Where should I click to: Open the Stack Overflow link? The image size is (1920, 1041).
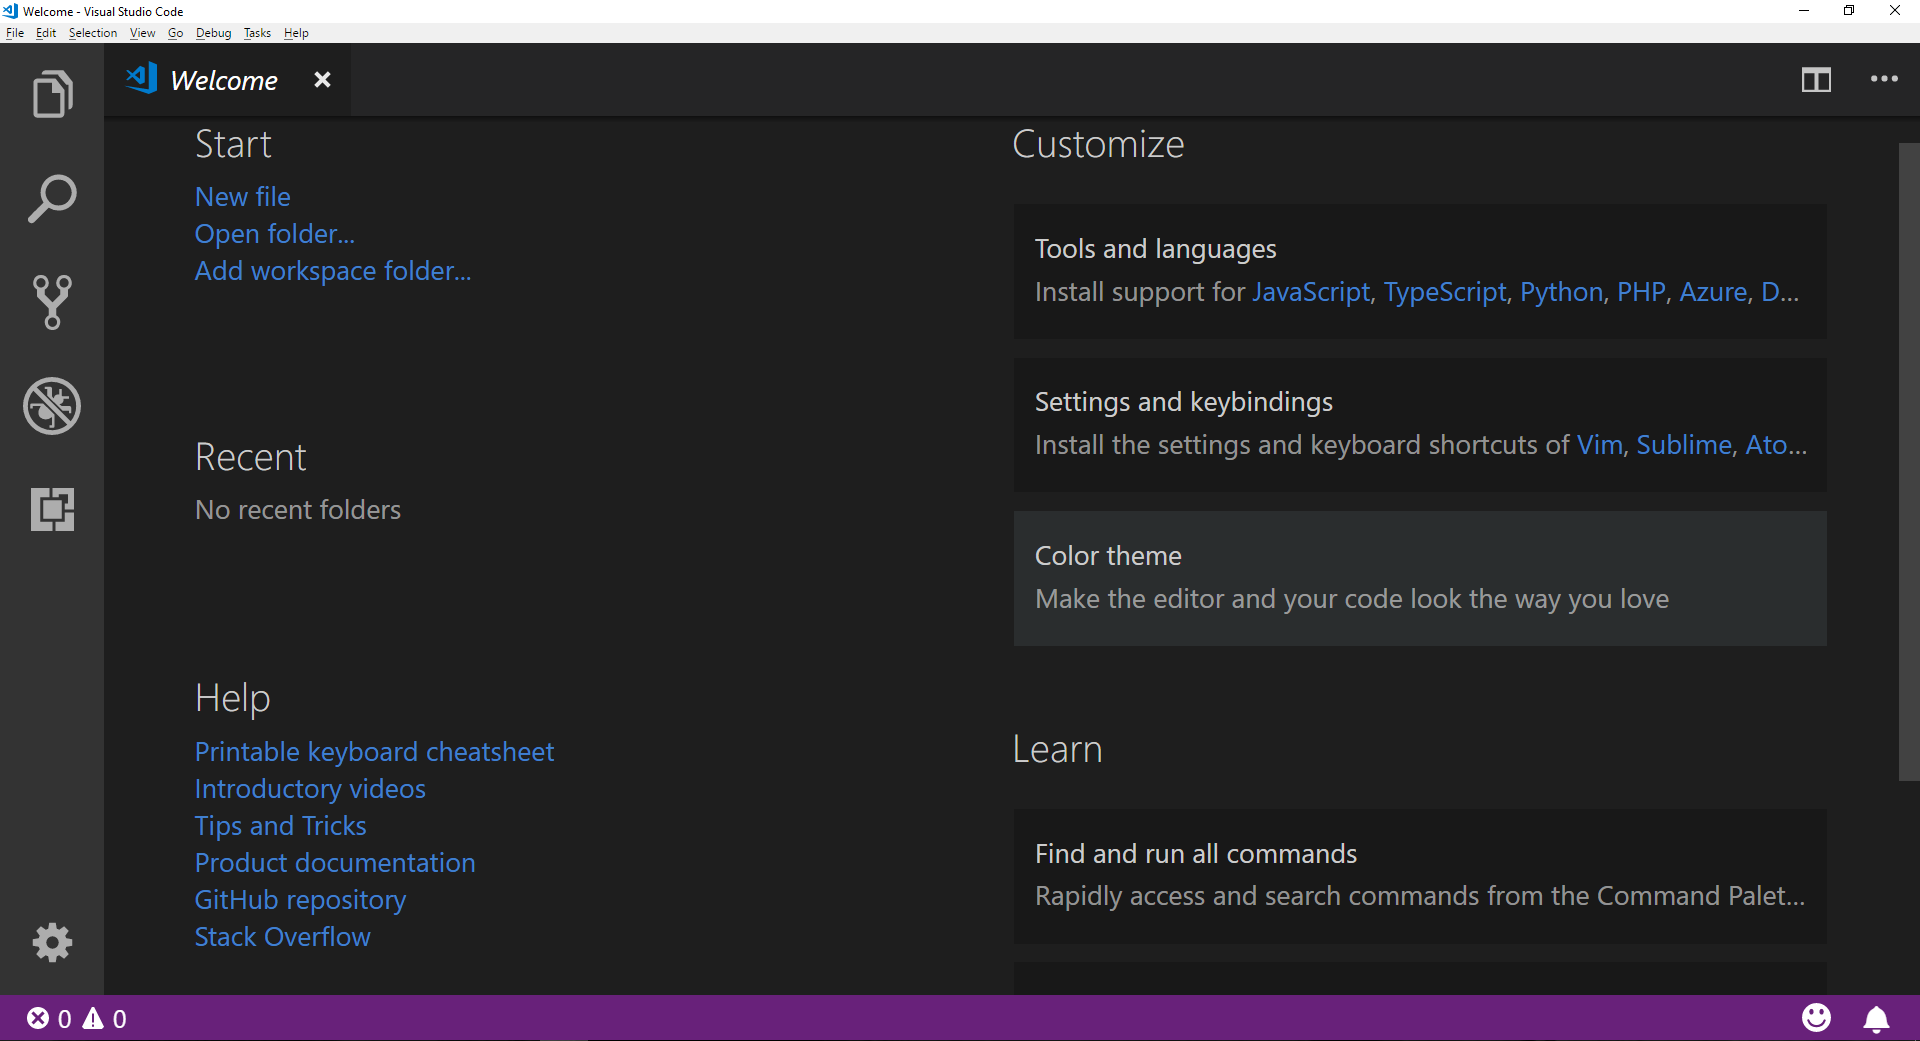tap(283, 937)
